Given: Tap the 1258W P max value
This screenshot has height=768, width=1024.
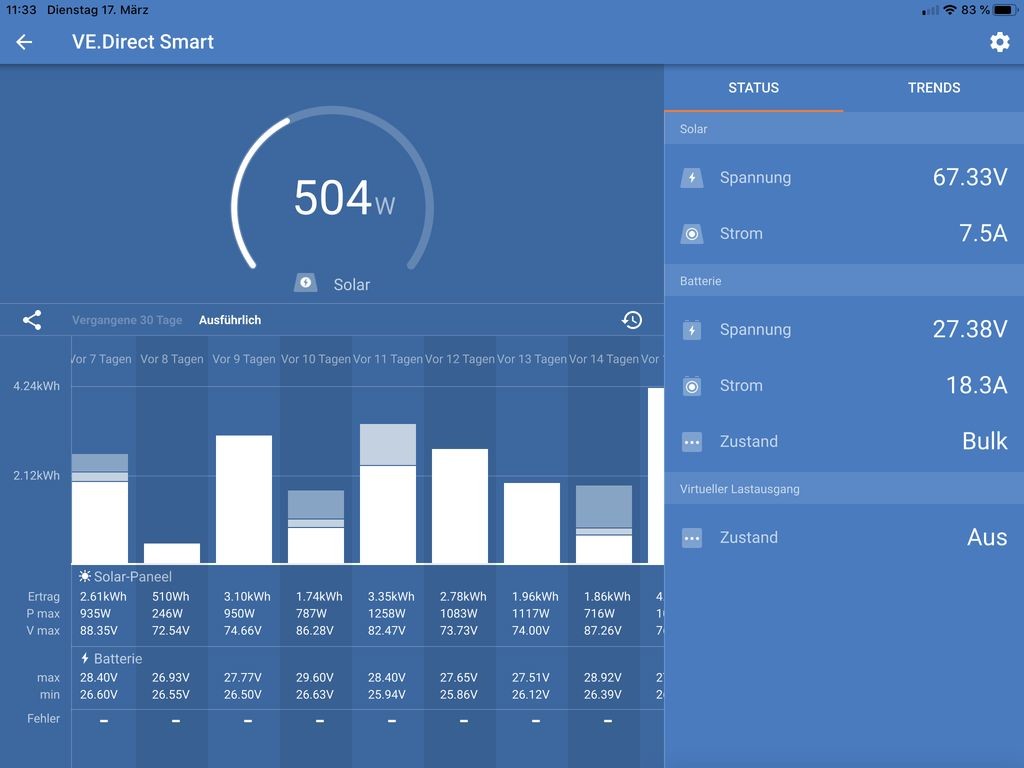Looking at the screenshot, I should point(387,614).
